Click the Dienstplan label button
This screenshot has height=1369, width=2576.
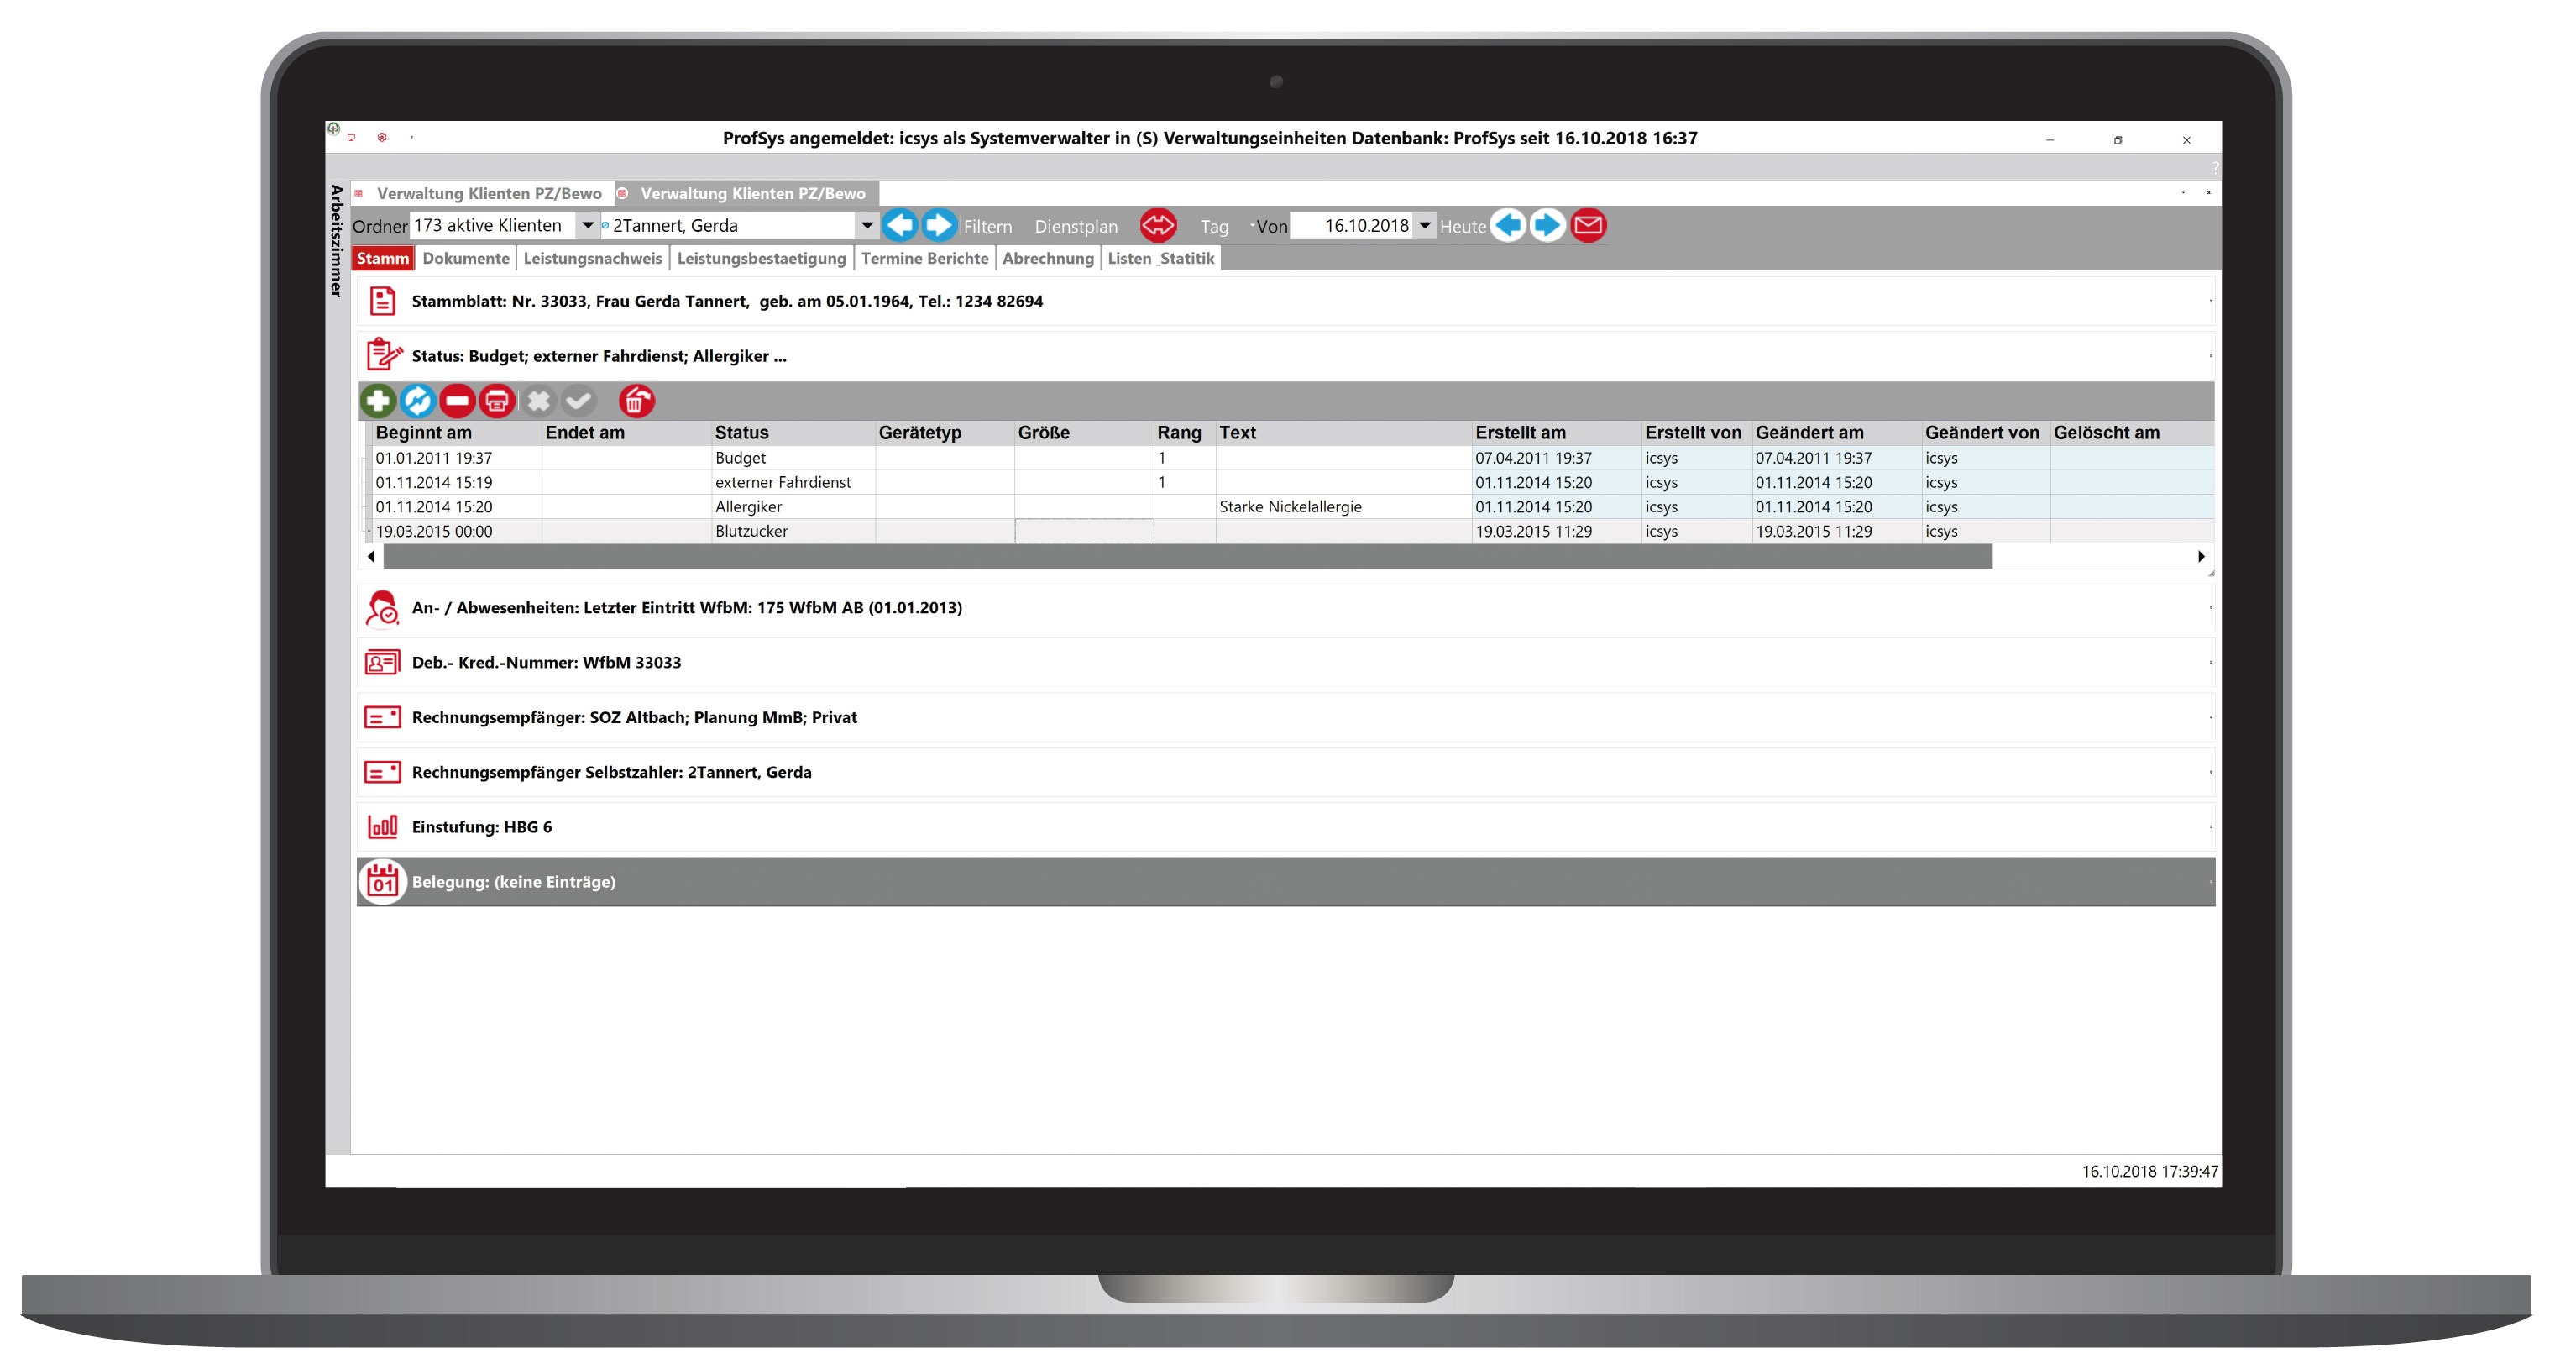coord(1076,227)
